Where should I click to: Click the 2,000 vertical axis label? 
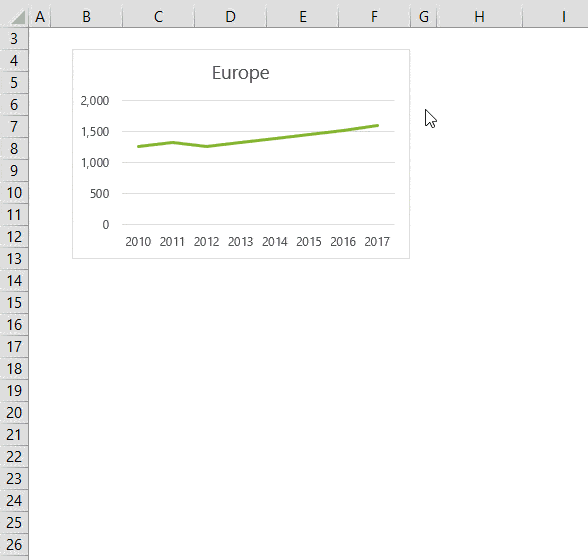(x=95, y=101)
